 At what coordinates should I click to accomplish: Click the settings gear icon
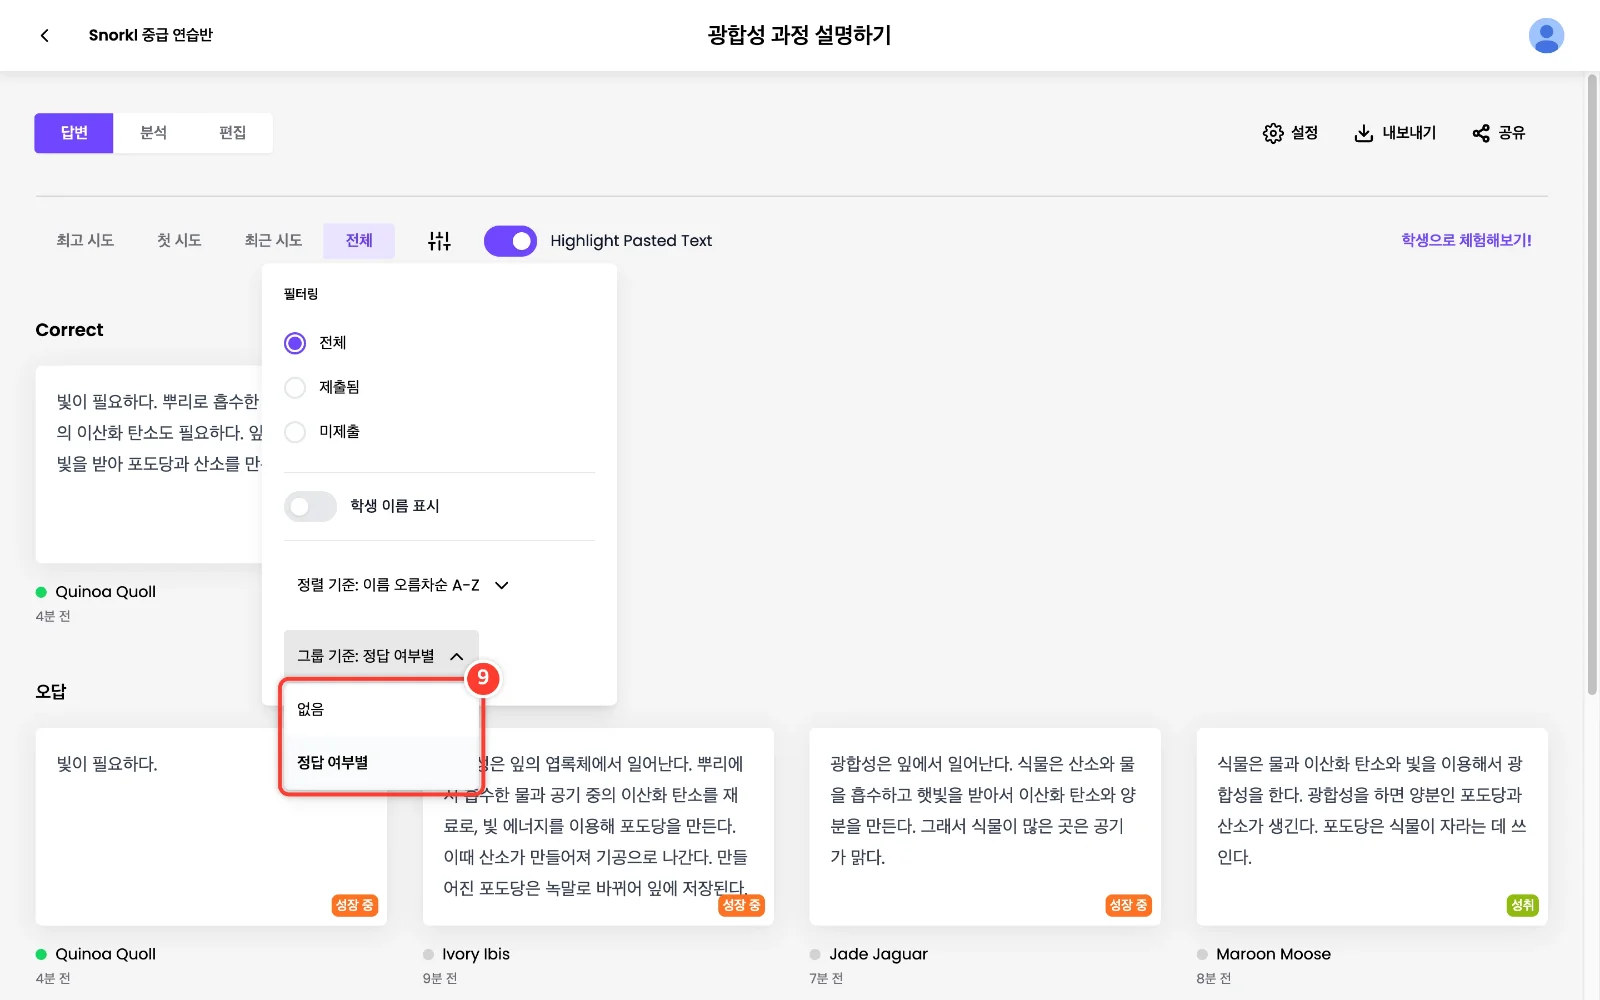pyautogui.click(x=1273, y=133)
